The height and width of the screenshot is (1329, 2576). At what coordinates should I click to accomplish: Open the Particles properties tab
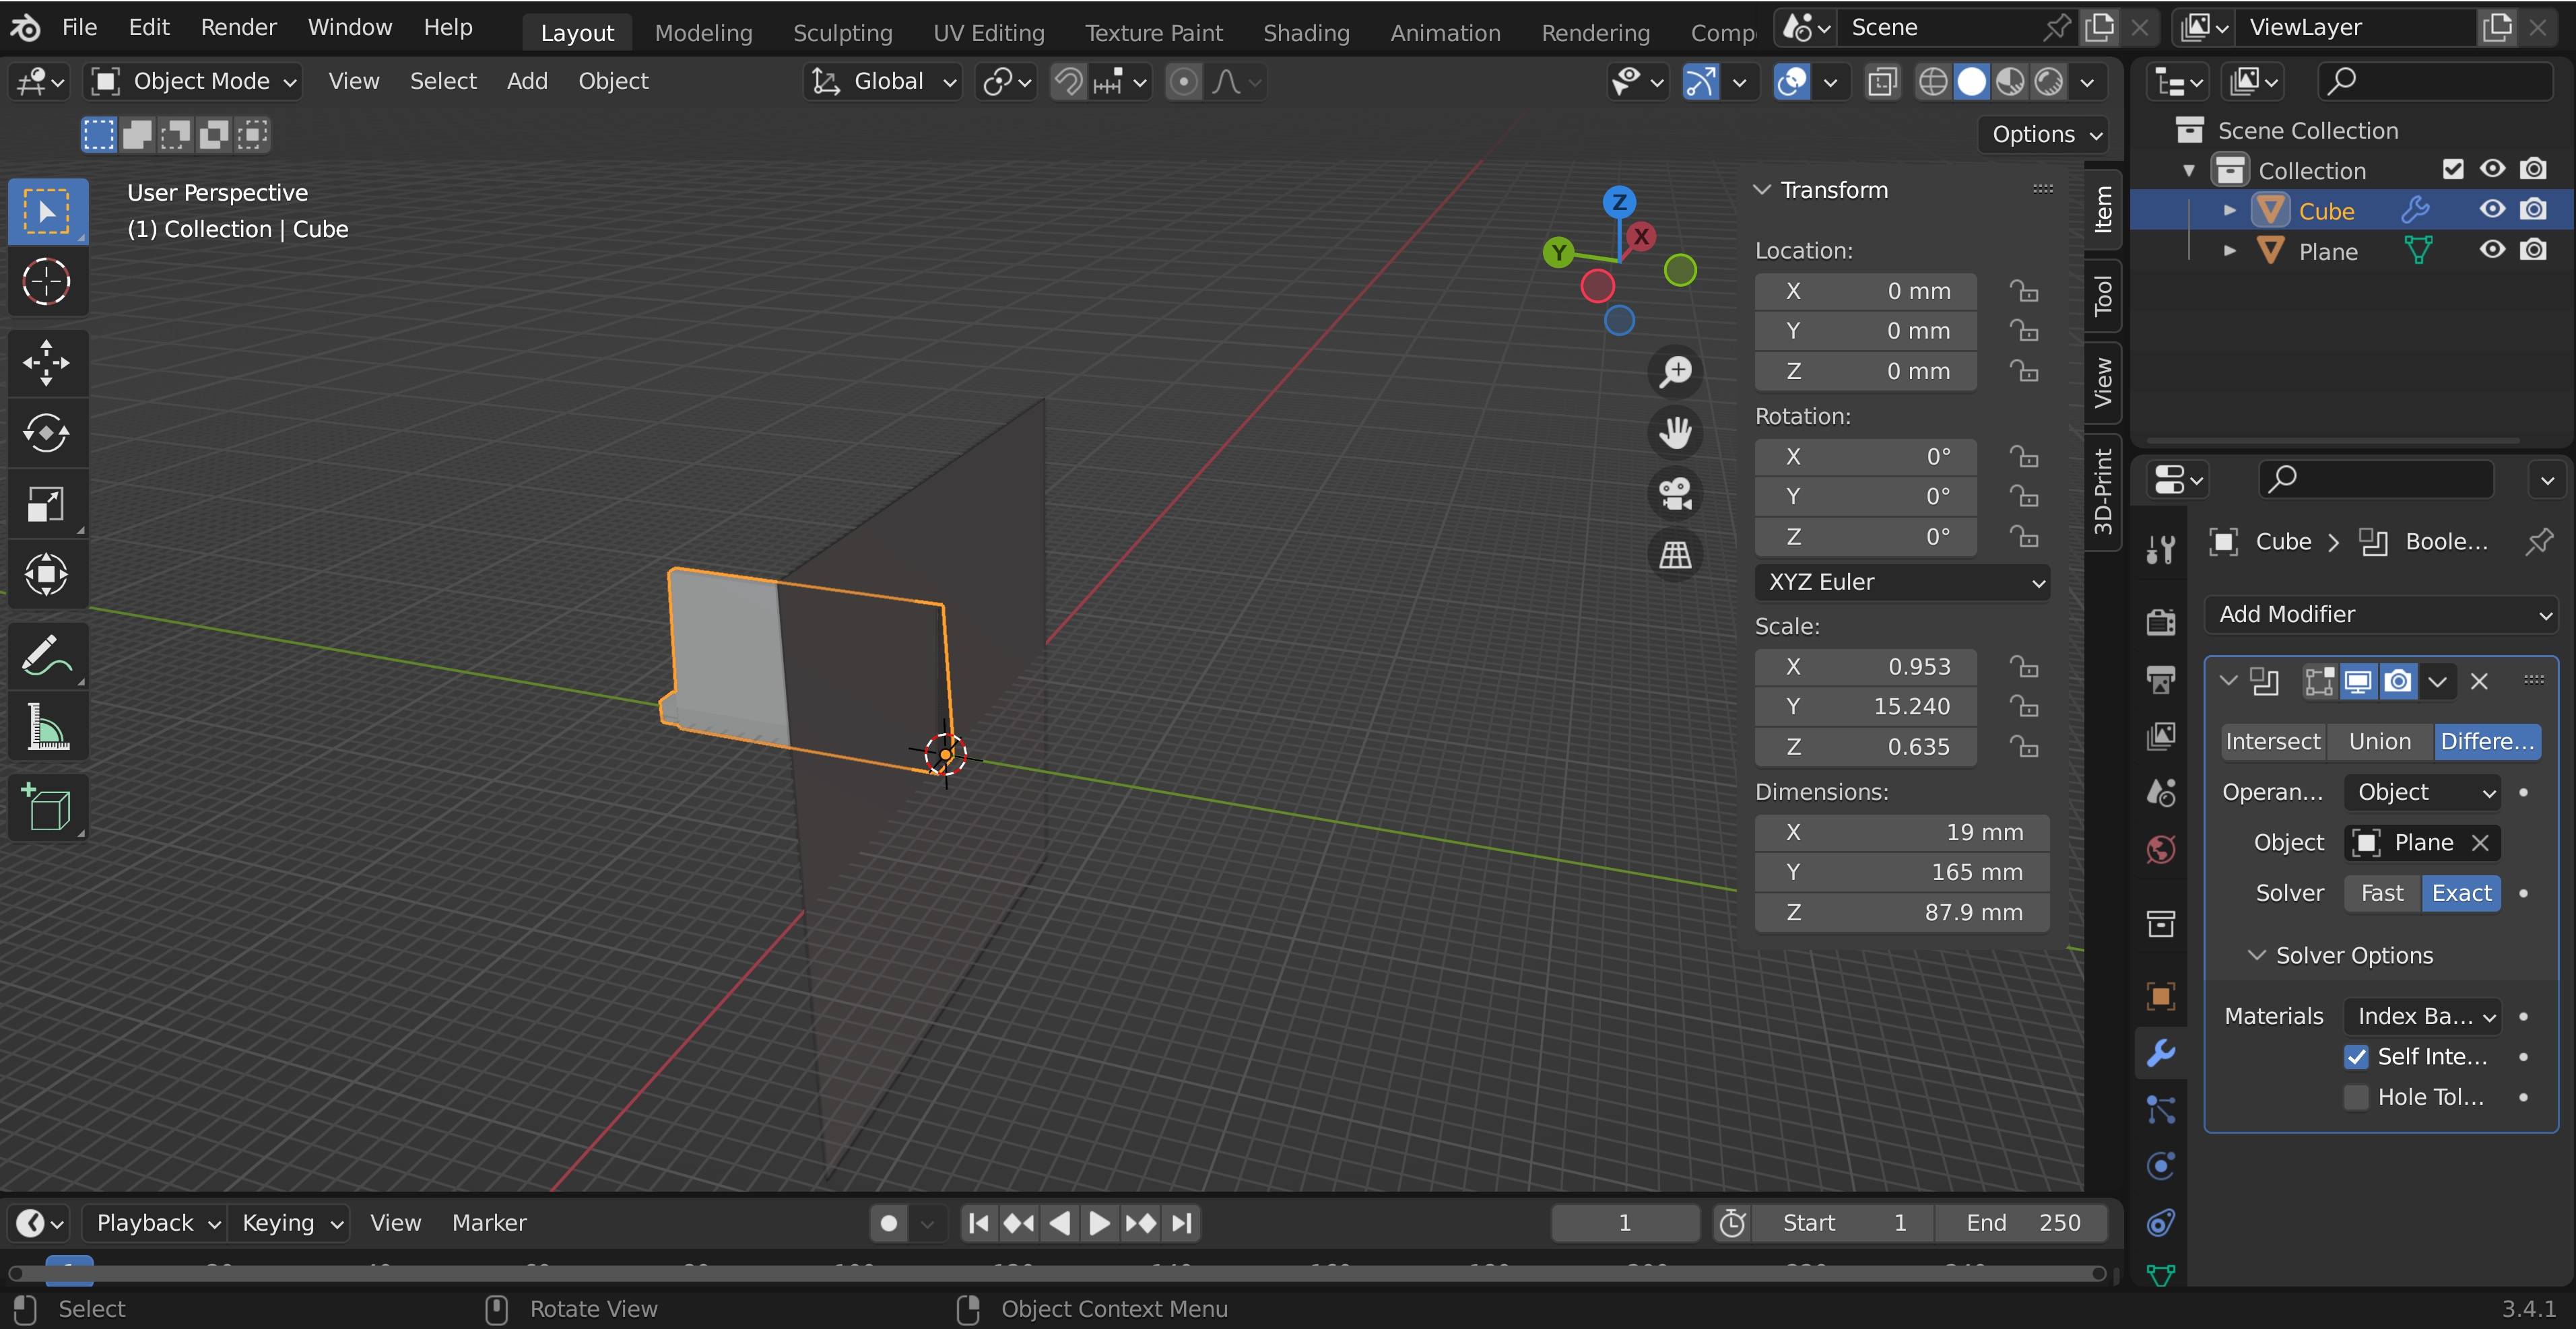[2161, 1110]
